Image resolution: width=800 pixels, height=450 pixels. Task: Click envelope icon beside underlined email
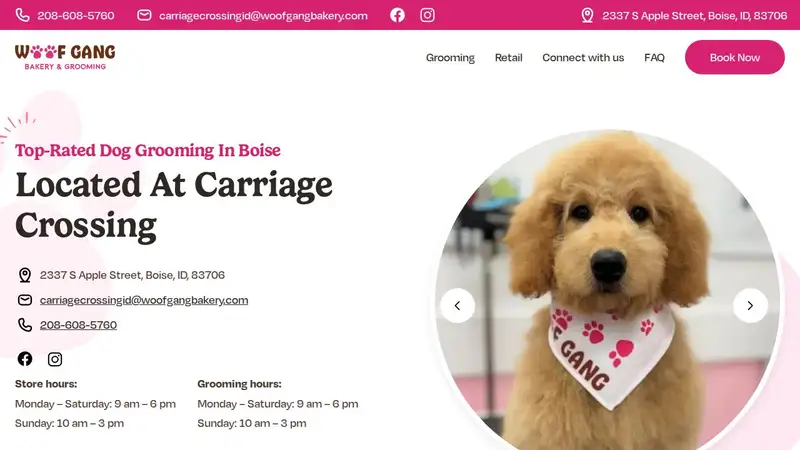[x=24, y=300]
